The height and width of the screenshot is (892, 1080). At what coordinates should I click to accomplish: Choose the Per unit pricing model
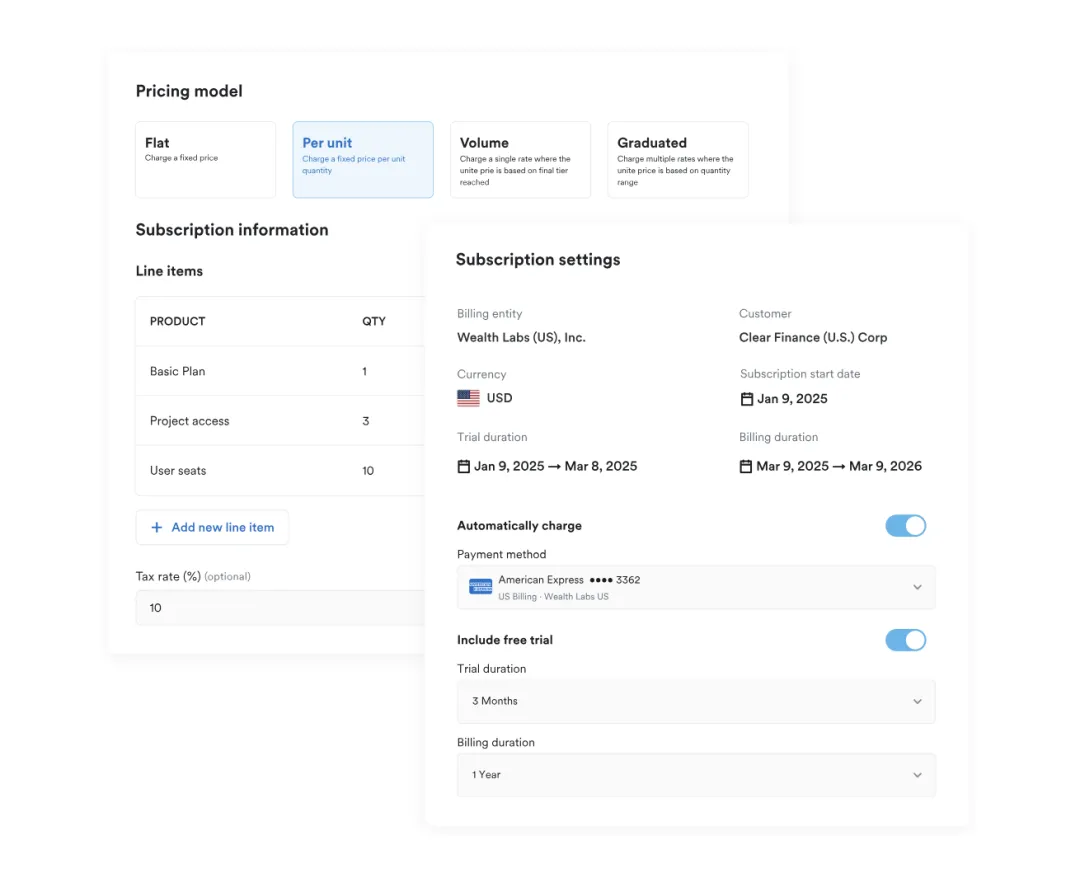coord(363,160)
